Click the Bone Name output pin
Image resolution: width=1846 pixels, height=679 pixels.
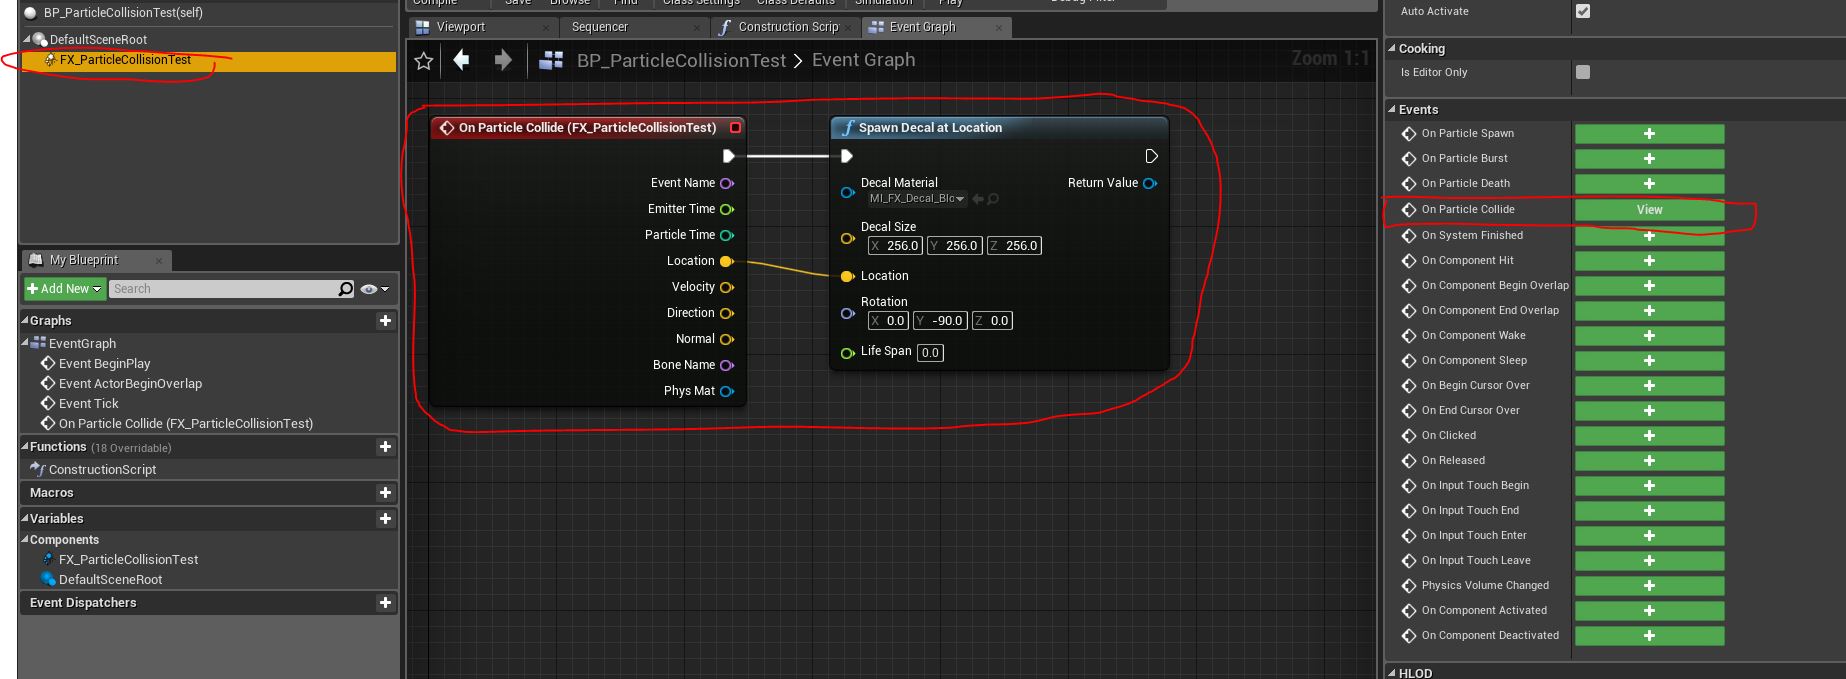tap(727, 365)
